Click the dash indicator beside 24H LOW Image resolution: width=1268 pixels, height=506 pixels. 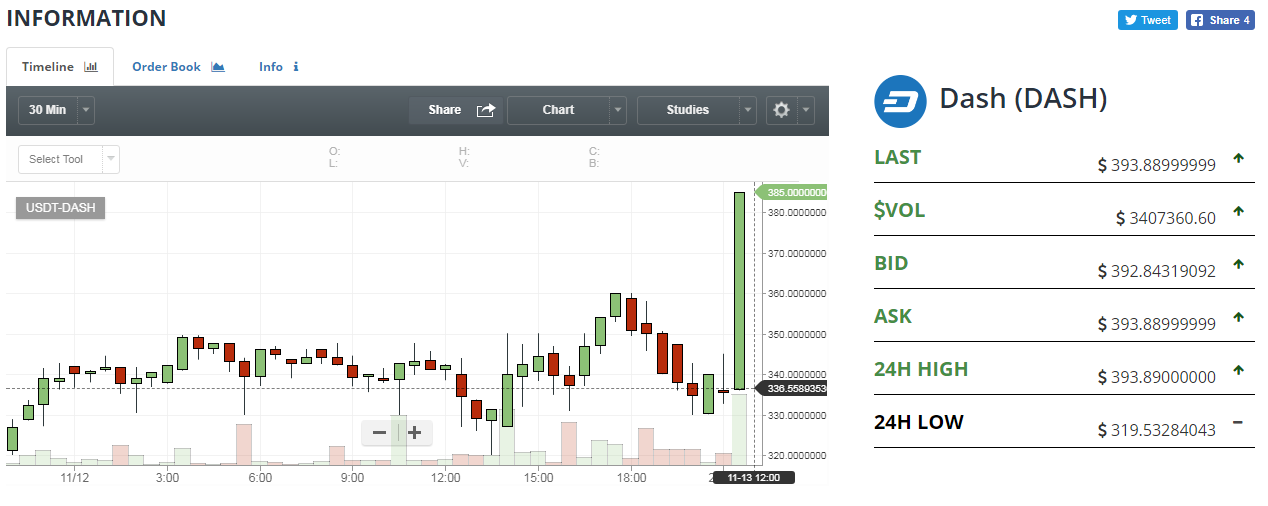tap(1238, 422)
